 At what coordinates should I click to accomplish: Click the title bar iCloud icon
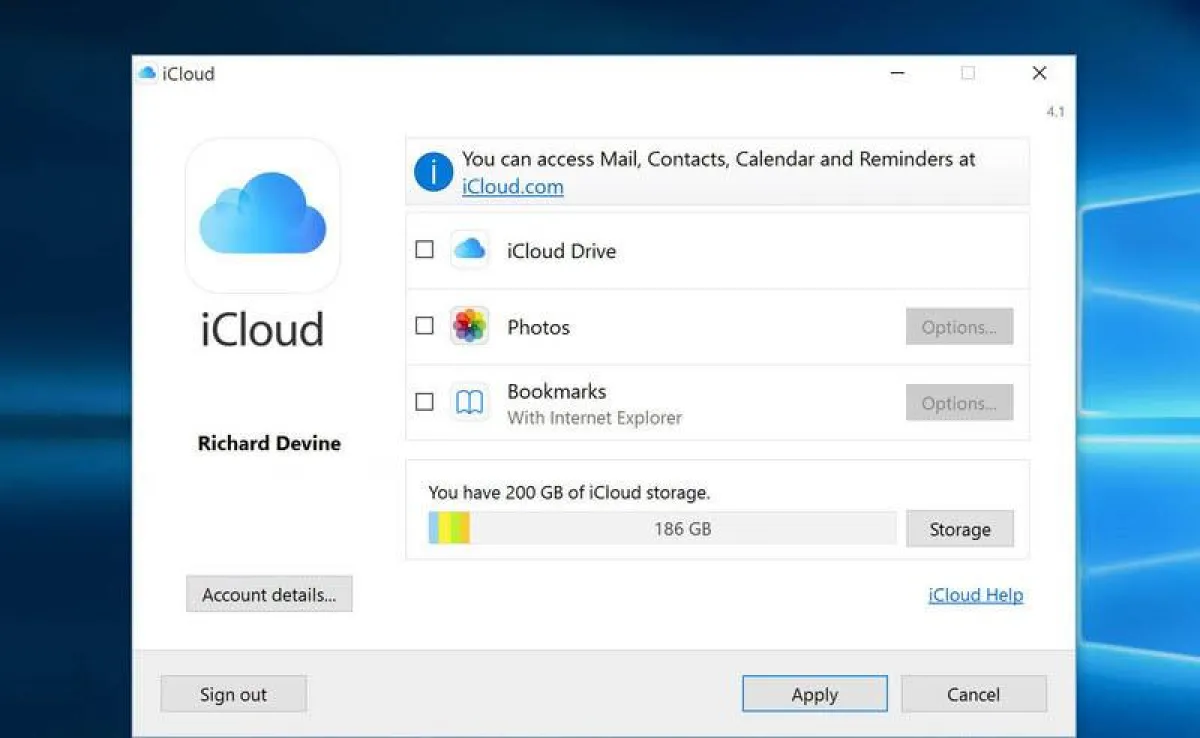point(148,73)
